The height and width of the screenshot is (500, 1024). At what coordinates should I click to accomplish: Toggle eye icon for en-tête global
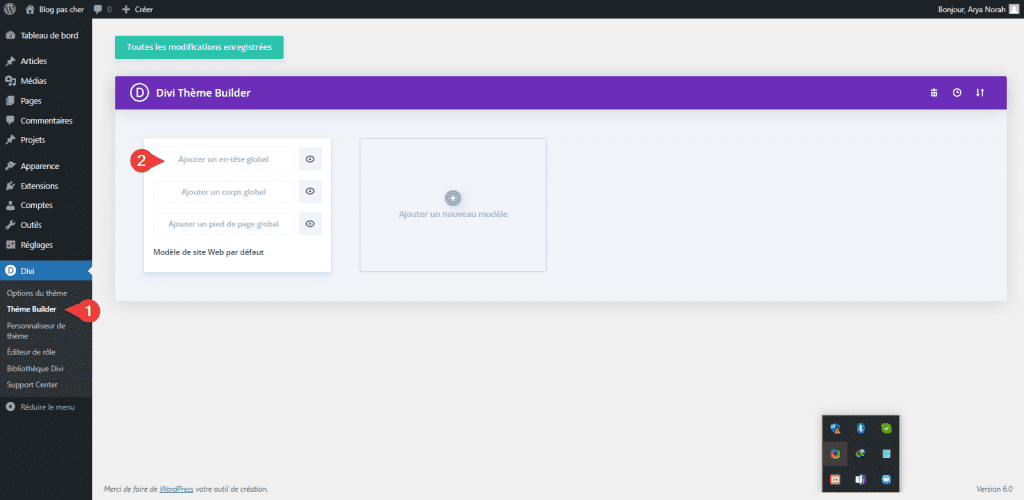point(310,159)
